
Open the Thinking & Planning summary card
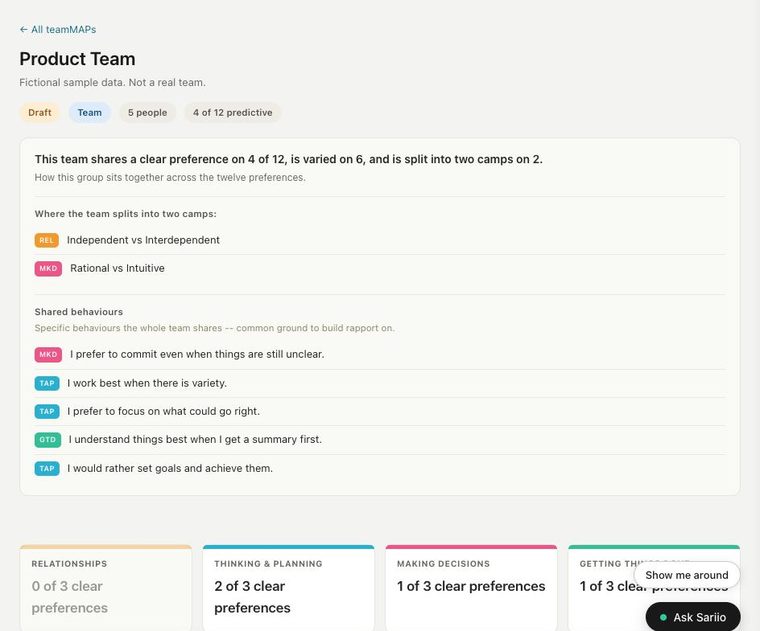[x=288, y=588]
